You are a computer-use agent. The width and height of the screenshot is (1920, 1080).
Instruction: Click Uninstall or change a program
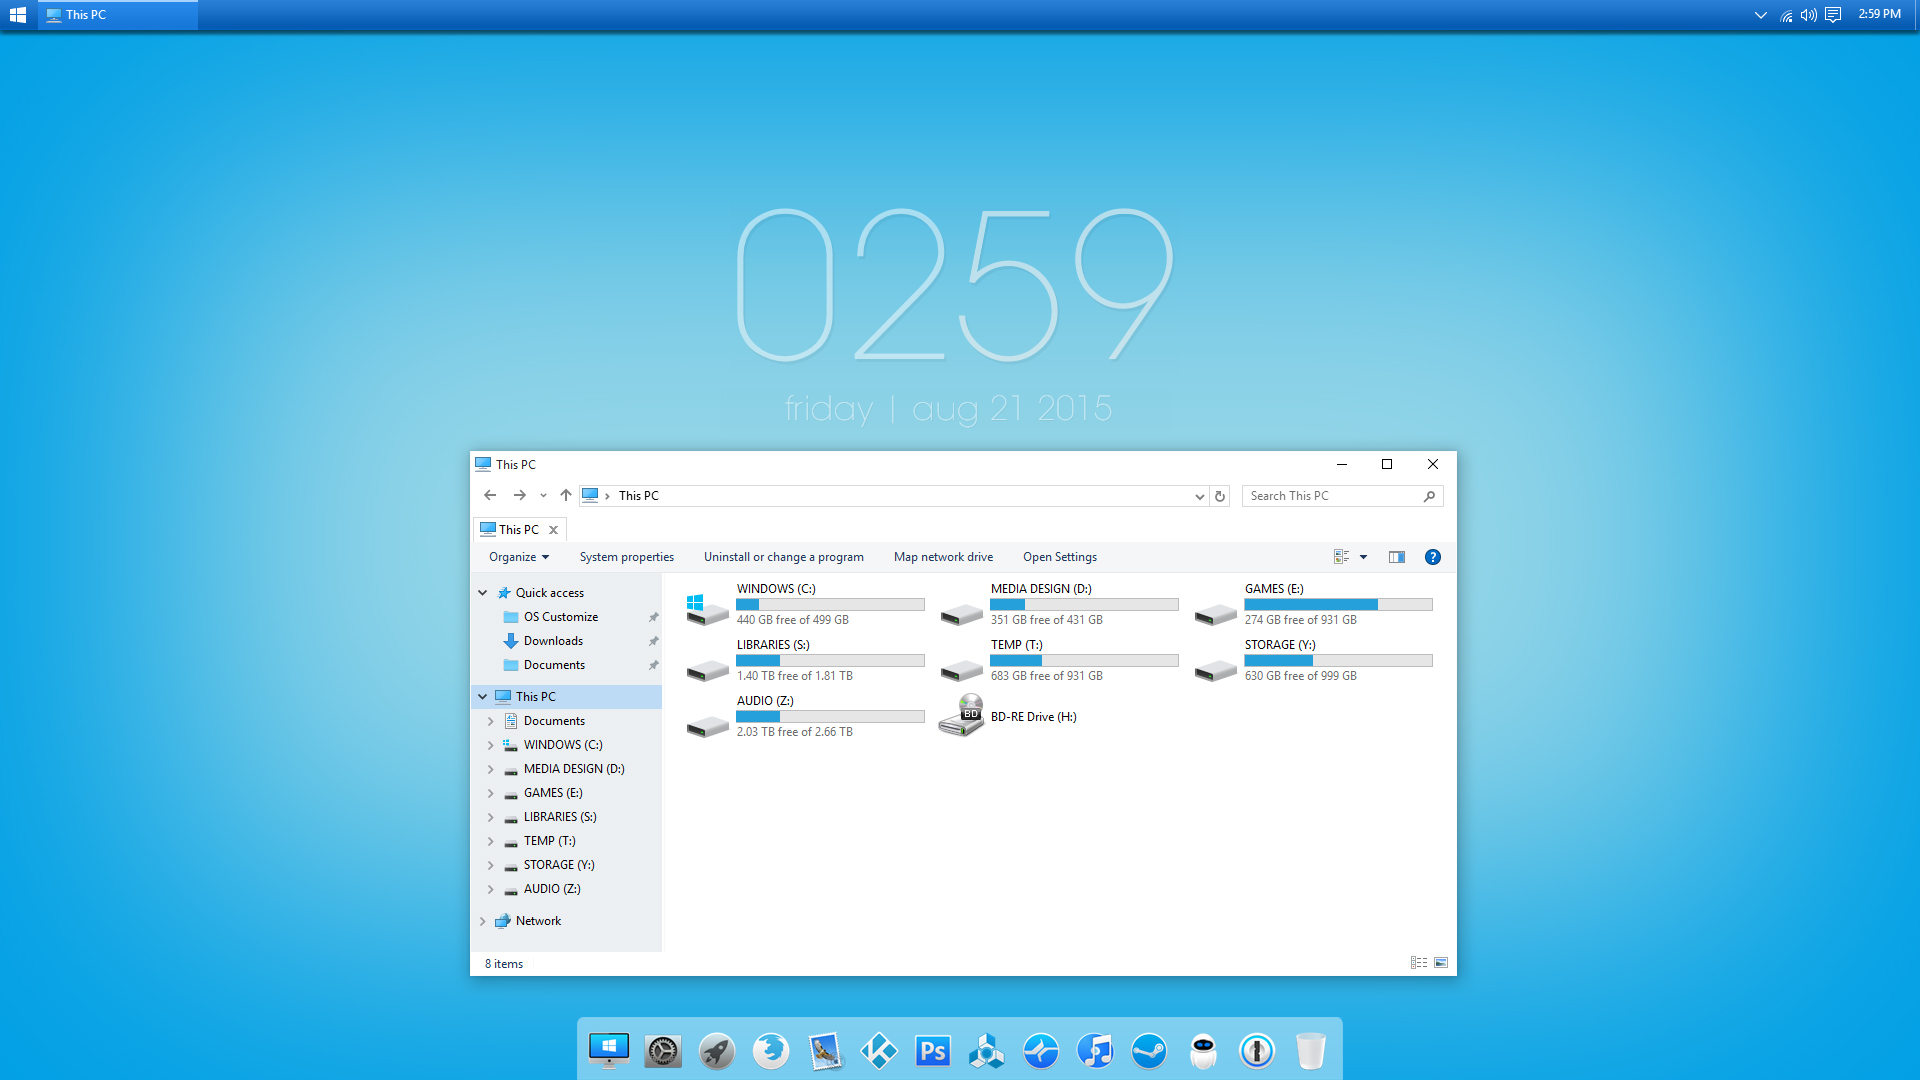pos(782,555)
